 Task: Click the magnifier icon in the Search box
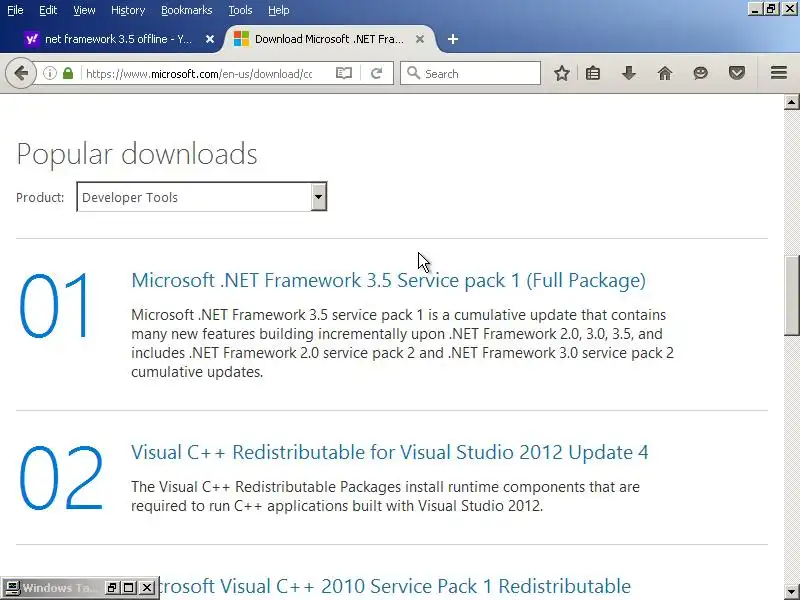(413, 73)
